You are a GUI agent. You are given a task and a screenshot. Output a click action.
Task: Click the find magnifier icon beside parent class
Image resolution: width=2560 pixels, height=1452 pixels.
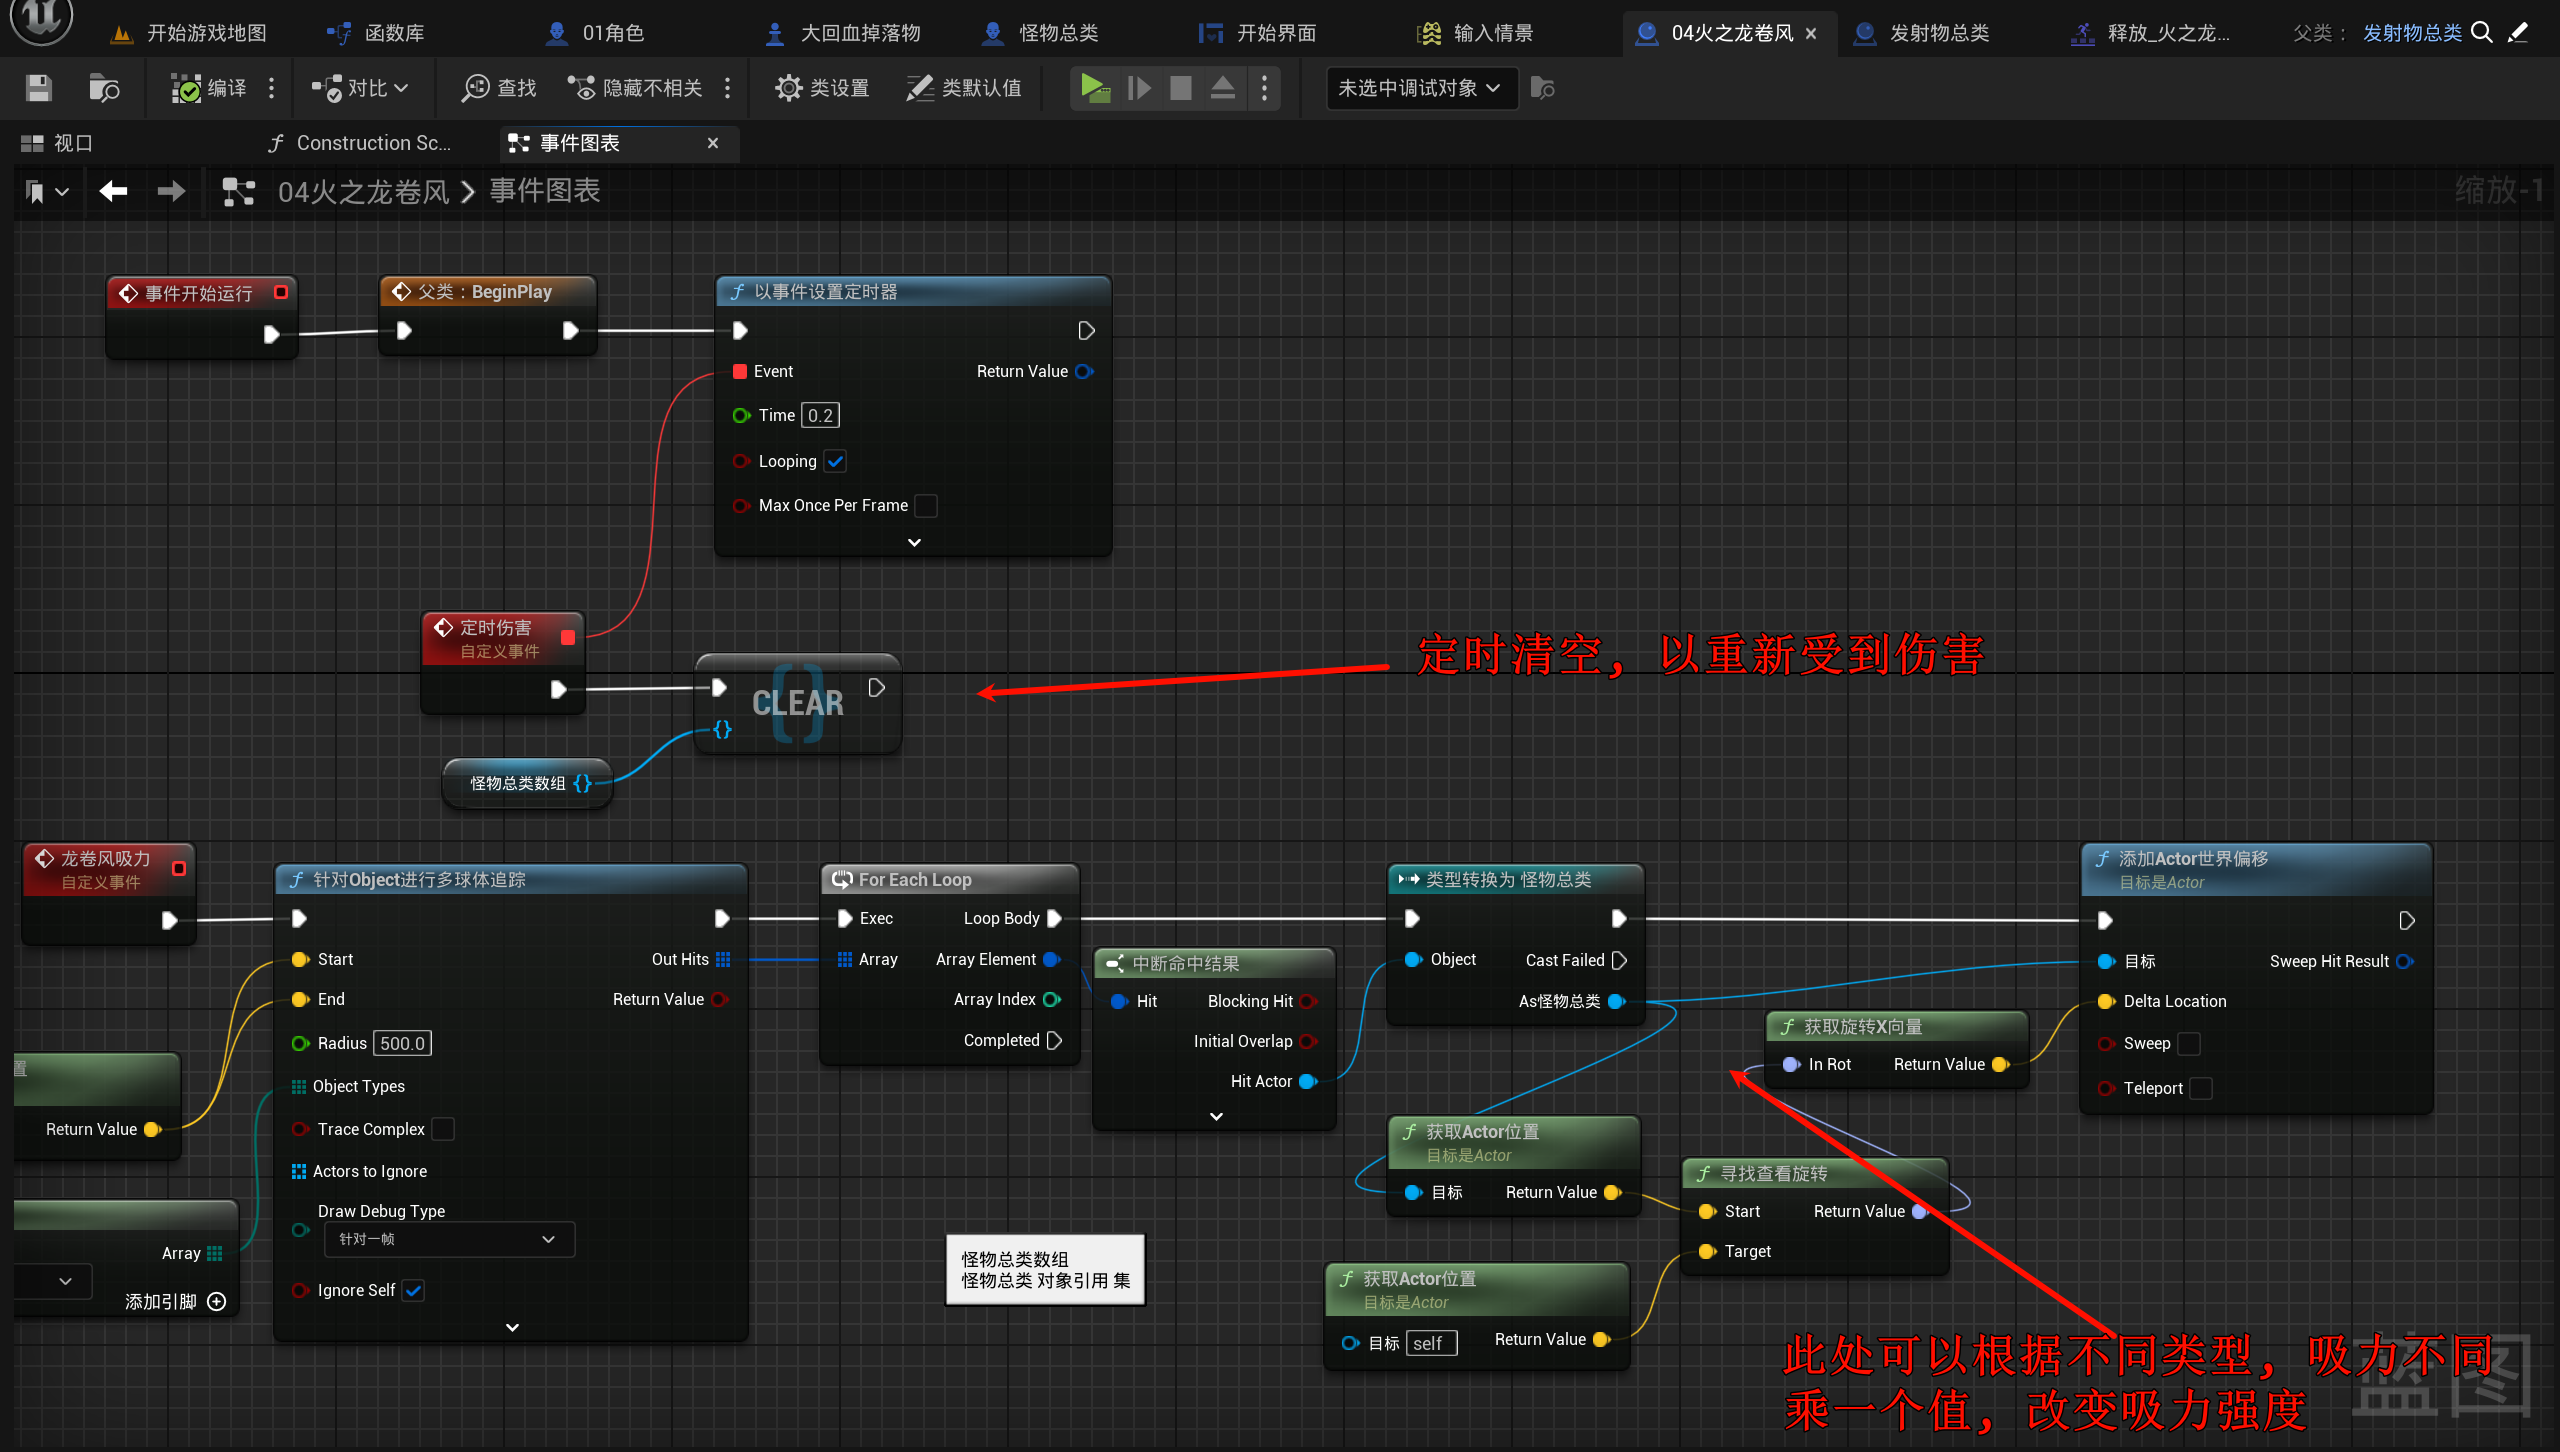[x=2481, y=33]
